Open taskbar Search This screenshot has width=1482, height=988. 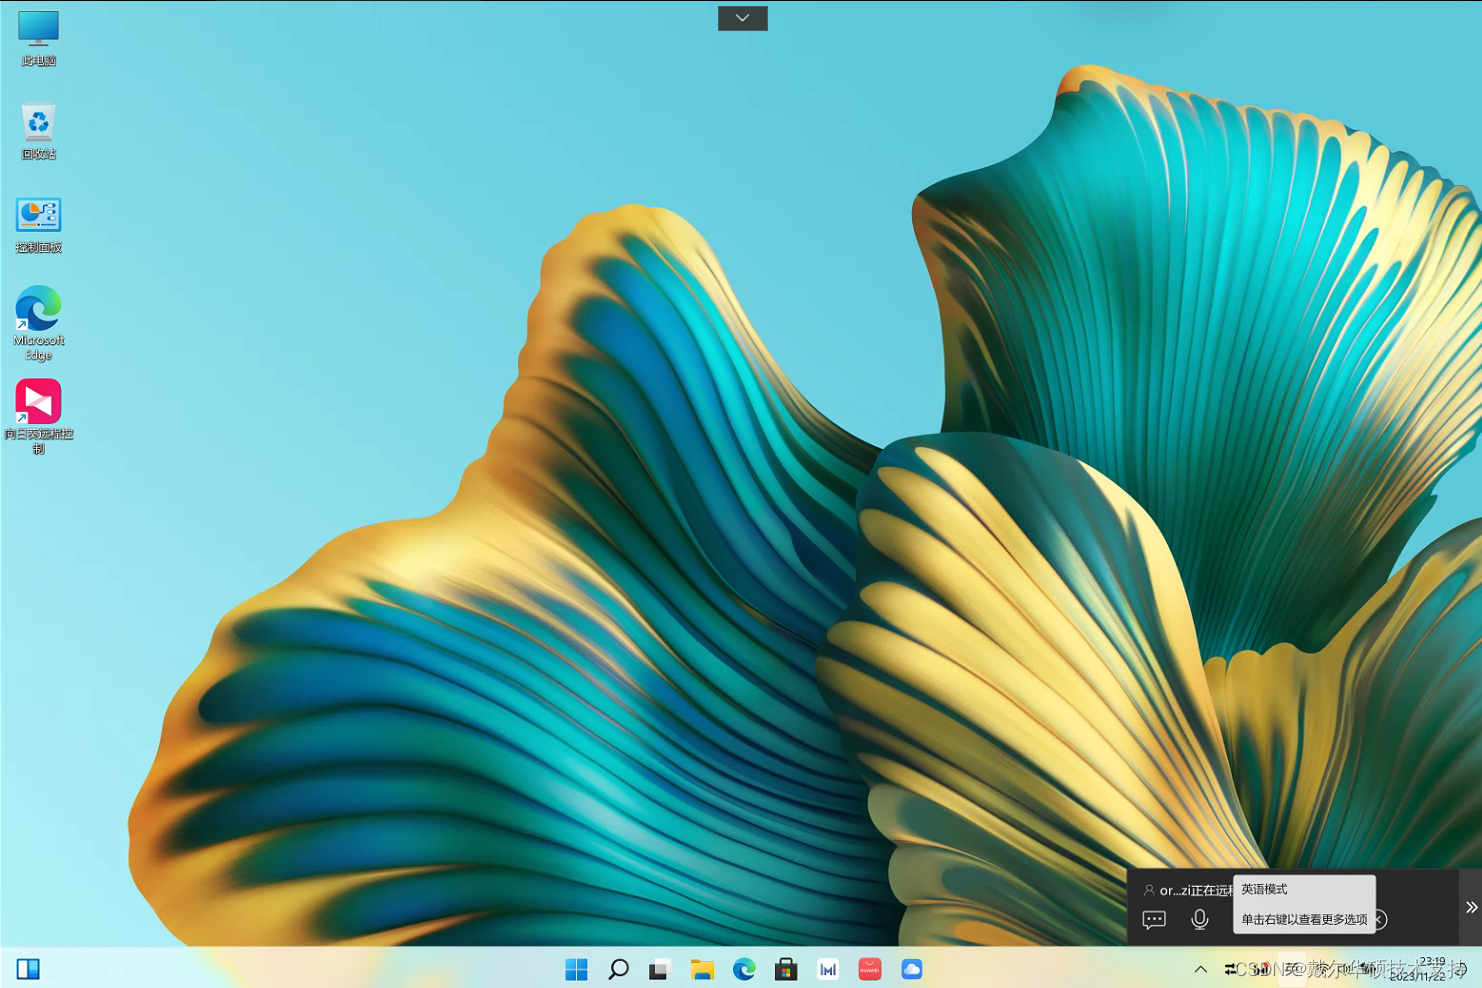tap(618, 969)
